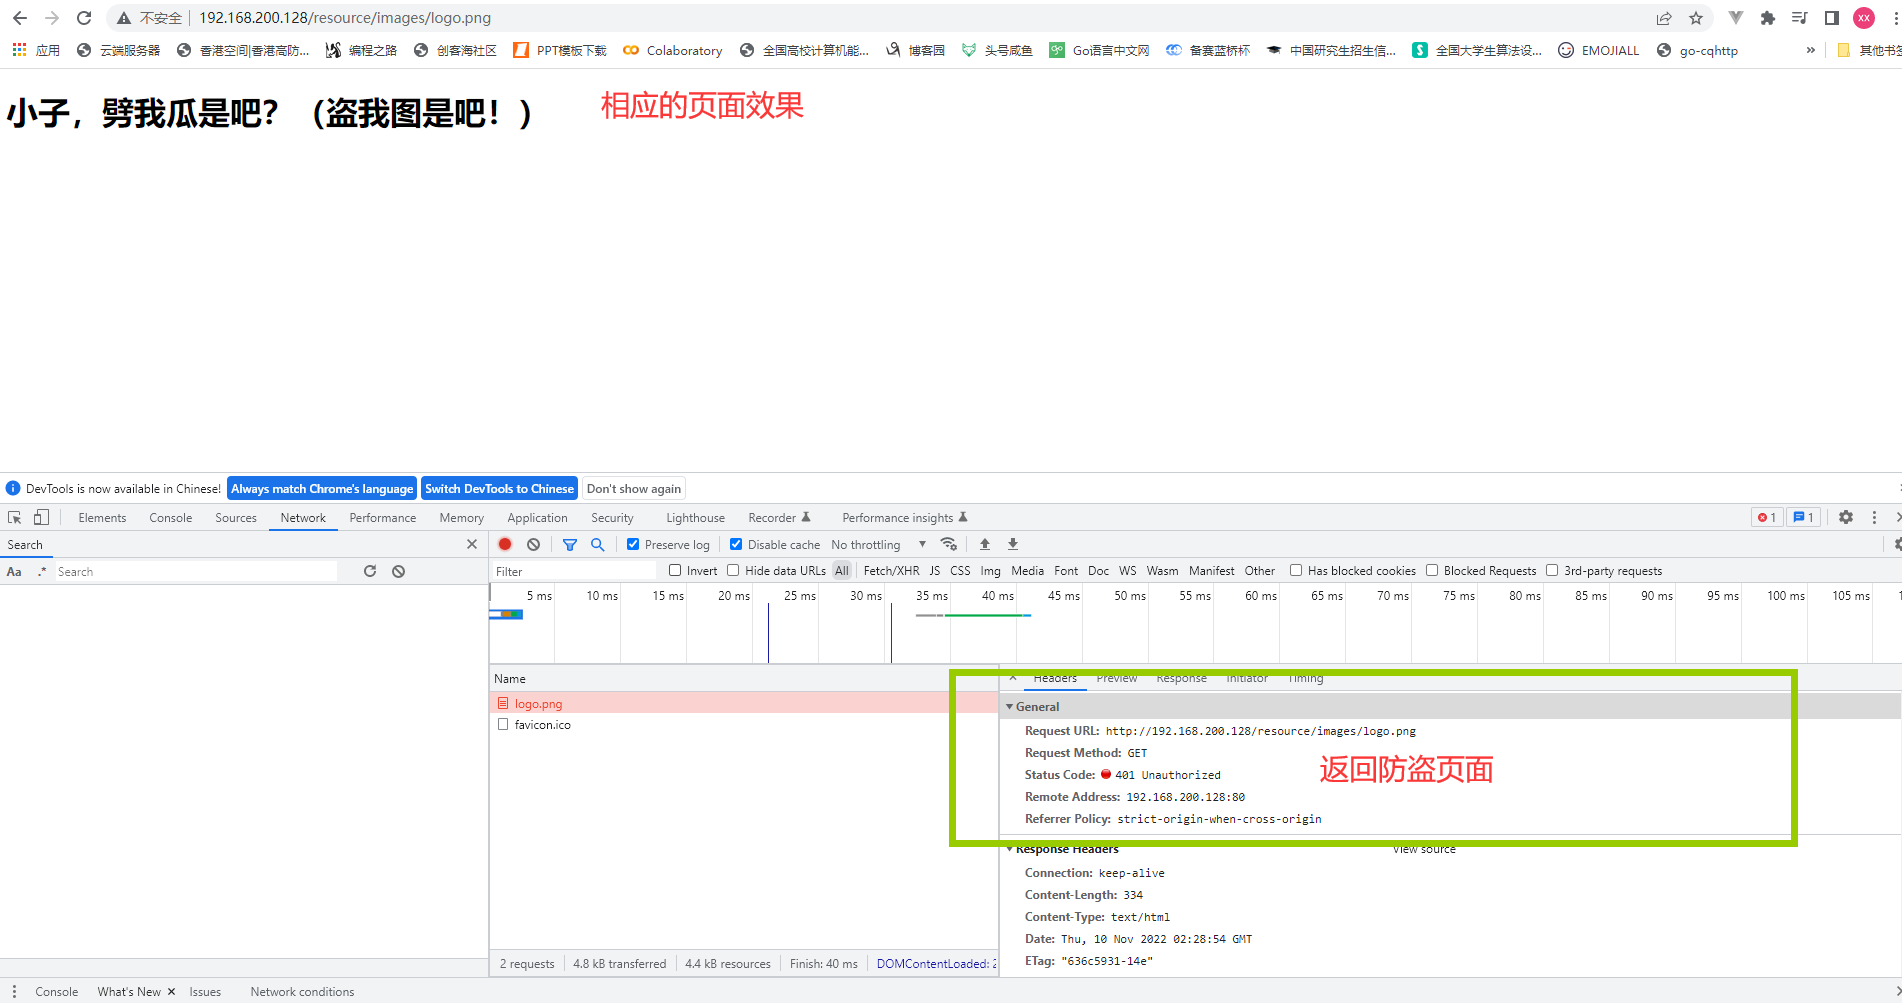
Task: Disable the Disable cache checkbox
Action: pyautogui.click(x=736, y=544)
